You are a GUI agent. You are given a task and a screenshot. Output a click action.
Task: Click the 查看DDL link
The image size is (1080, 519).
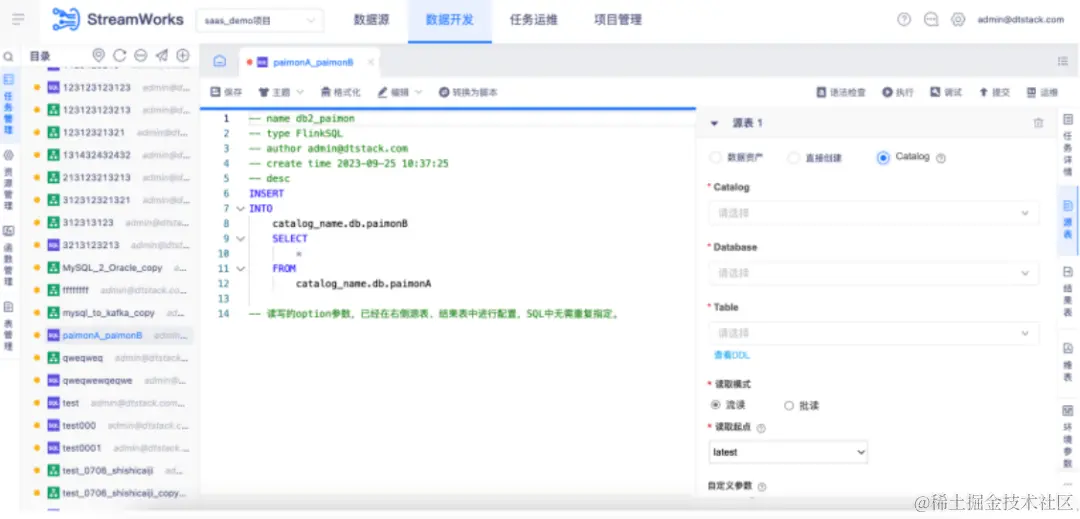731,355
